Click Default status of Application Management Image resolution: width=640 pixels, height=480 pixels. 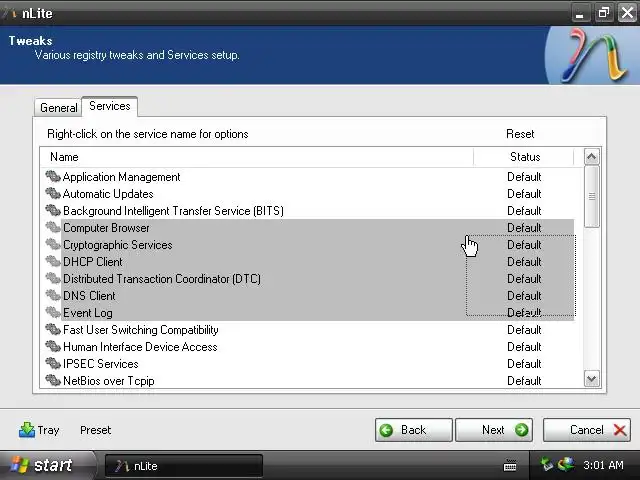[524, 177]
